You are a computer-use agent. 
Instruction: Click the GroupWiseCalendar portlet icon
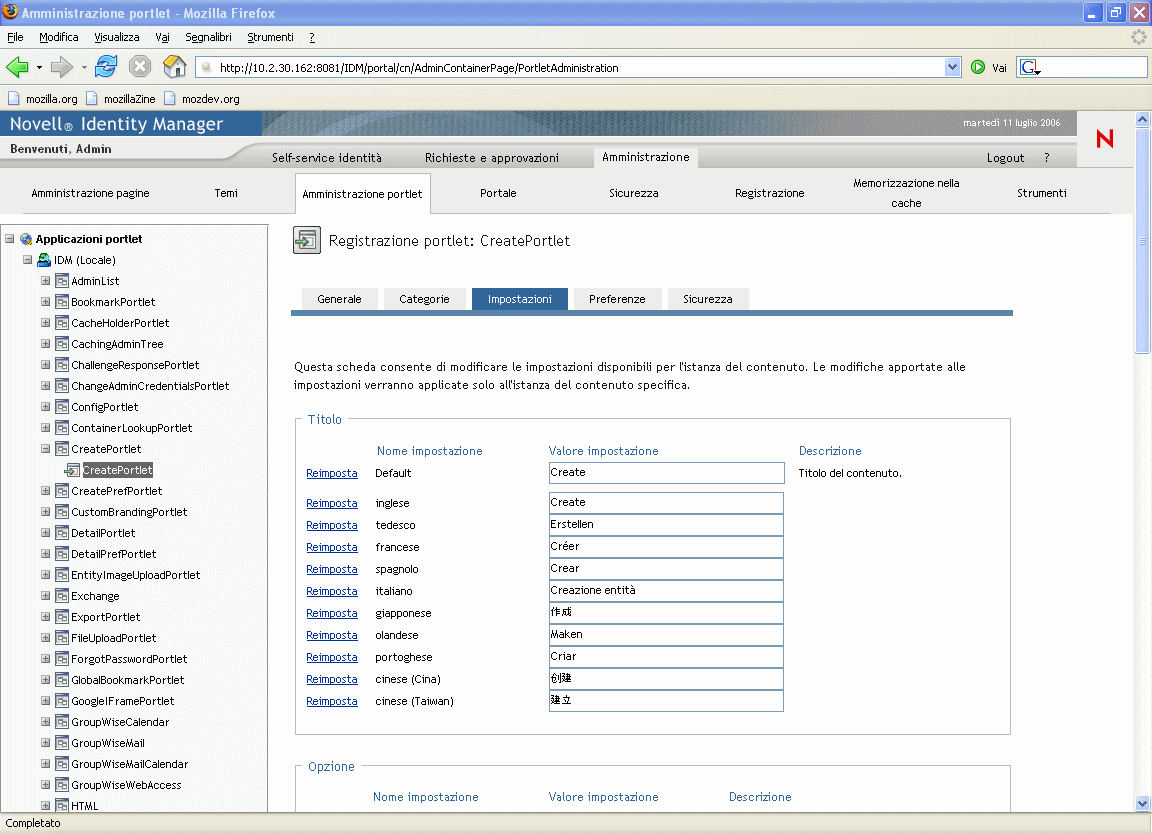click(61, 722)
